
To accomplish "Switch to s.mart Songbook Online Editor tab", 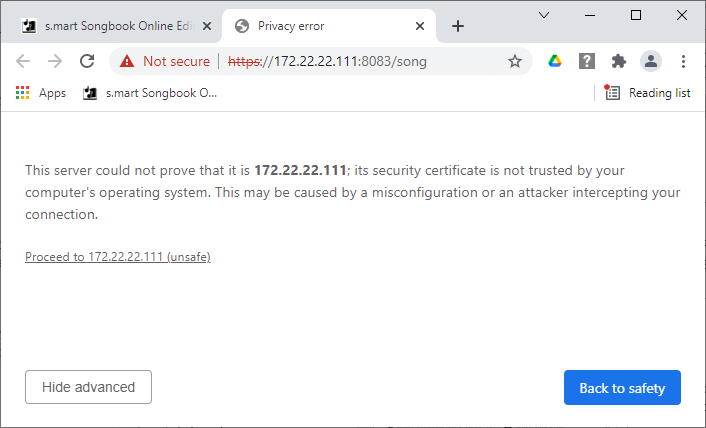I will coord(108,26).
